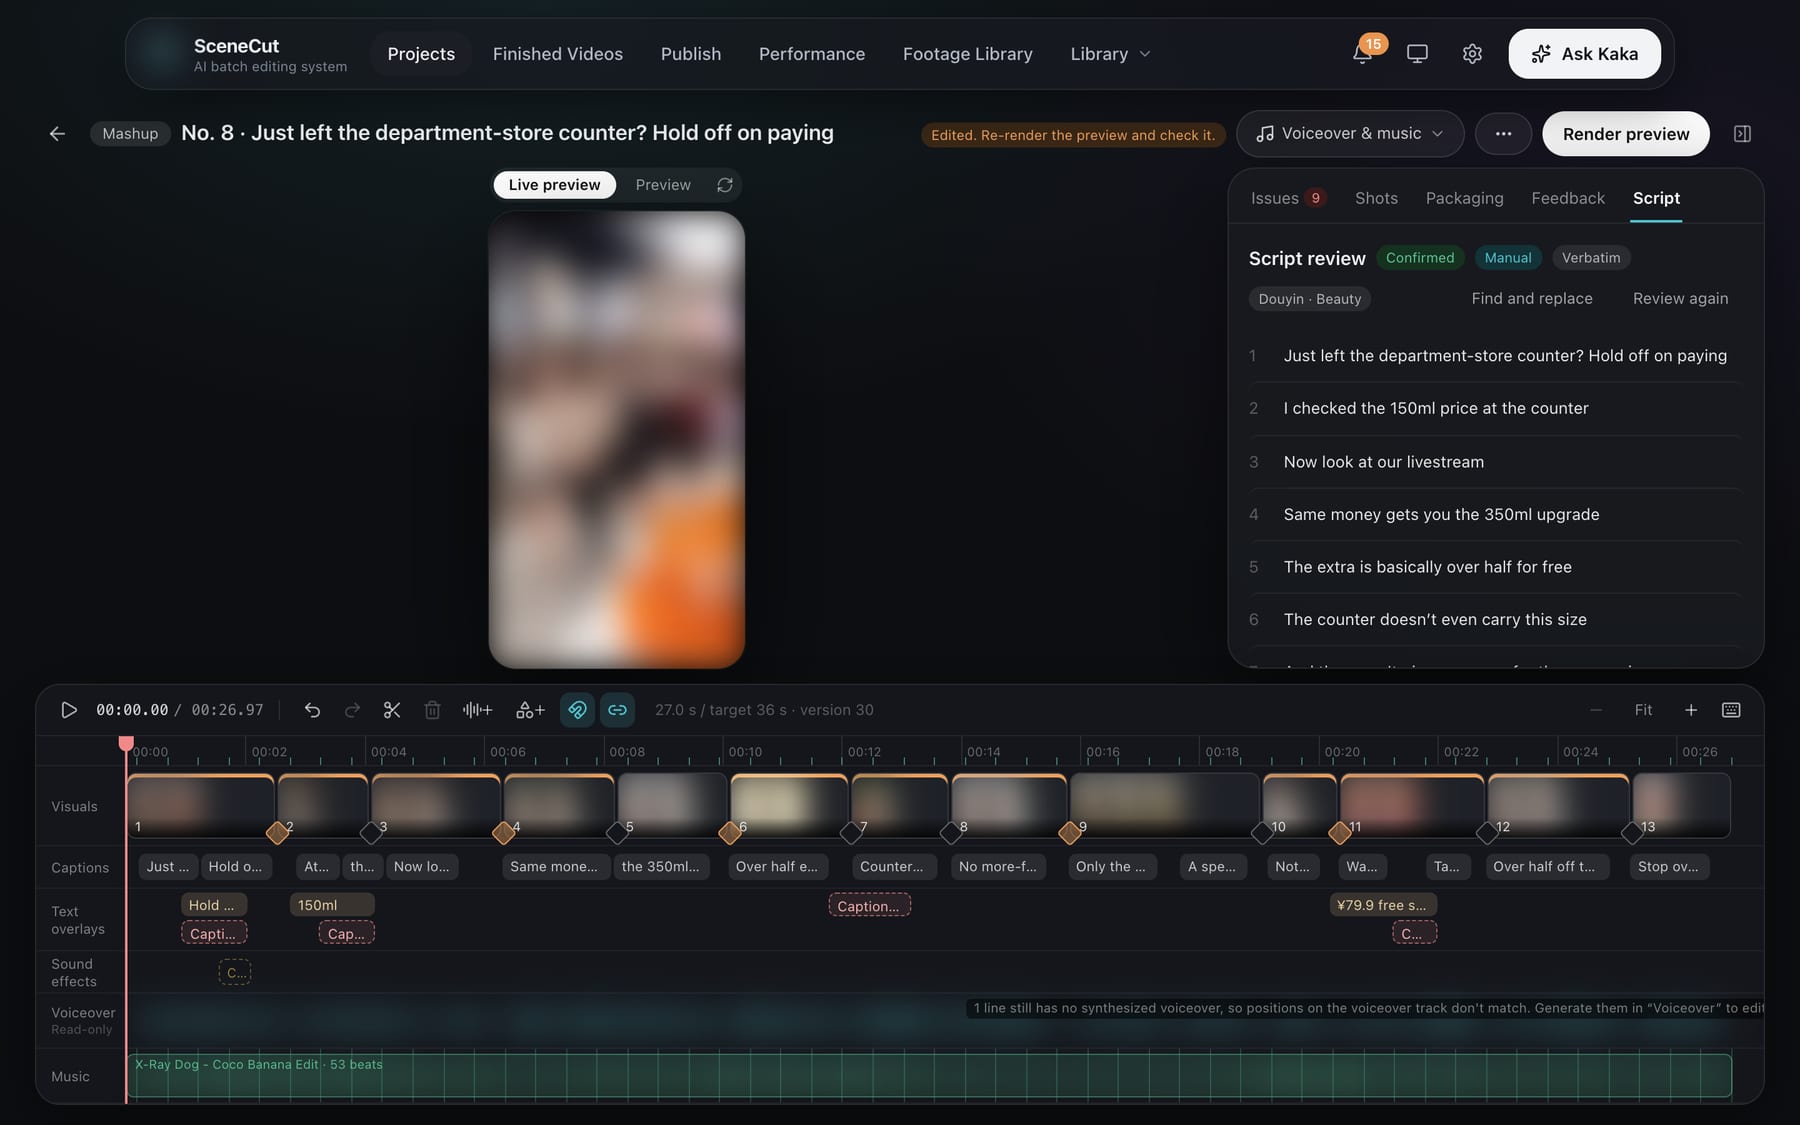
Task: Open the notifications bell with badge 15
Action: [1363, 54]
